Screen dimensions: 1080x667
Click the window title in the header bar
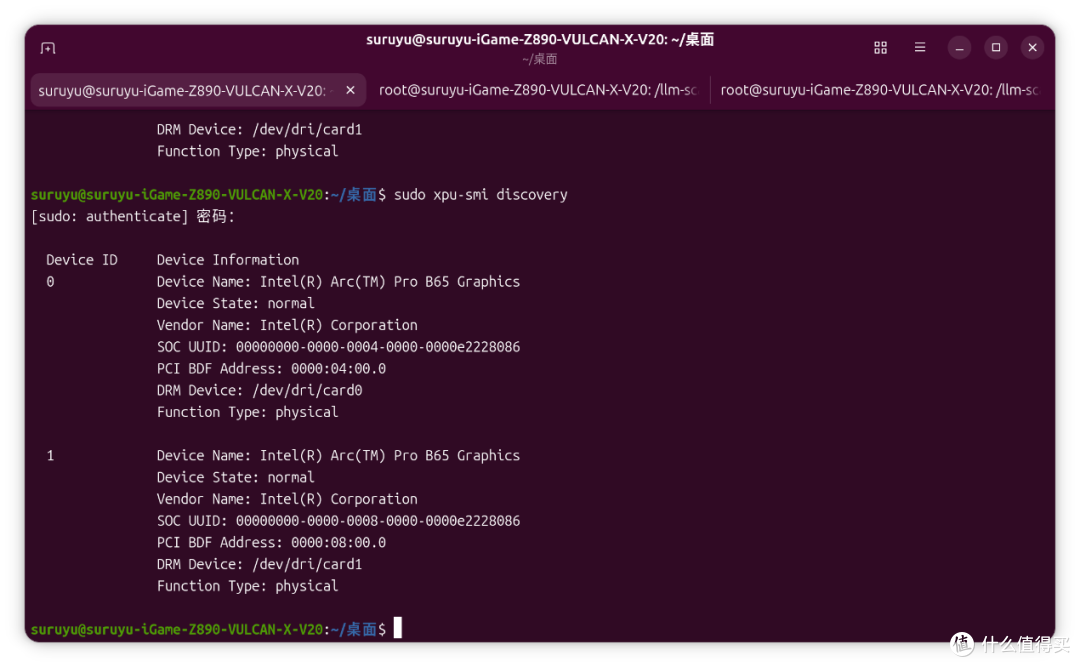coord(540,39)
